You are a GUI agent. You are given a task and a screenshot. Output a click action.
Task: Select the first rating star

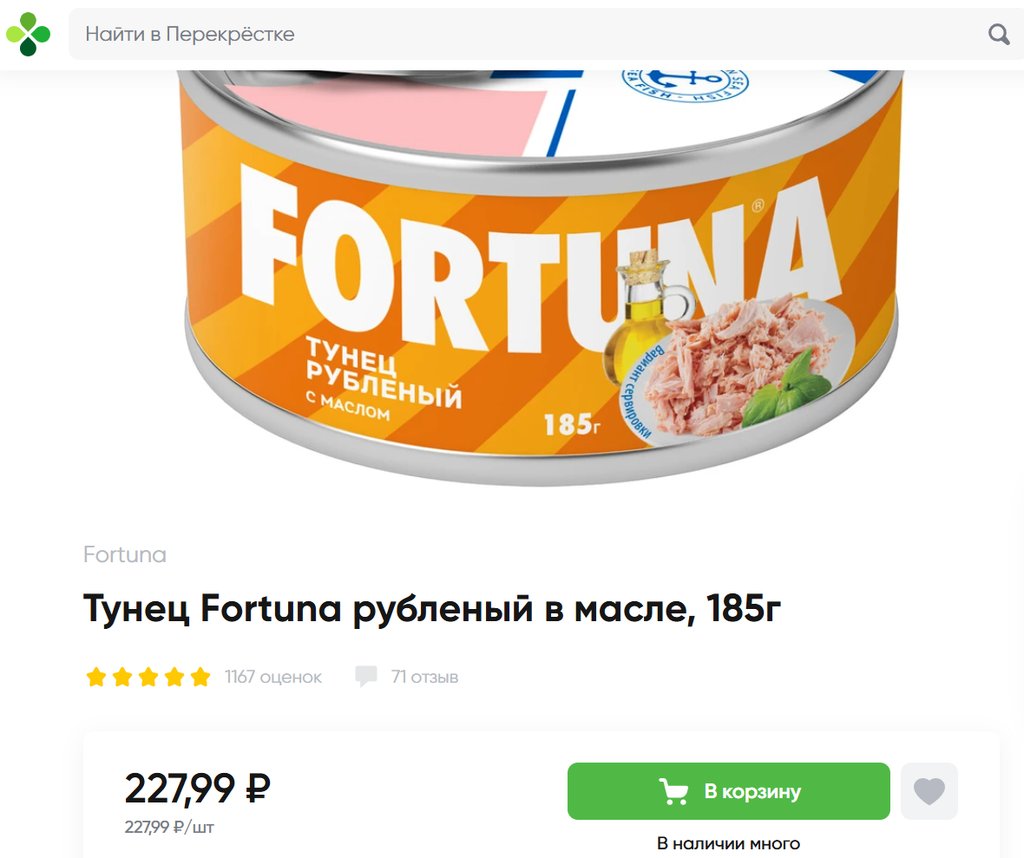pyautogui.click(x=96, y=677)
